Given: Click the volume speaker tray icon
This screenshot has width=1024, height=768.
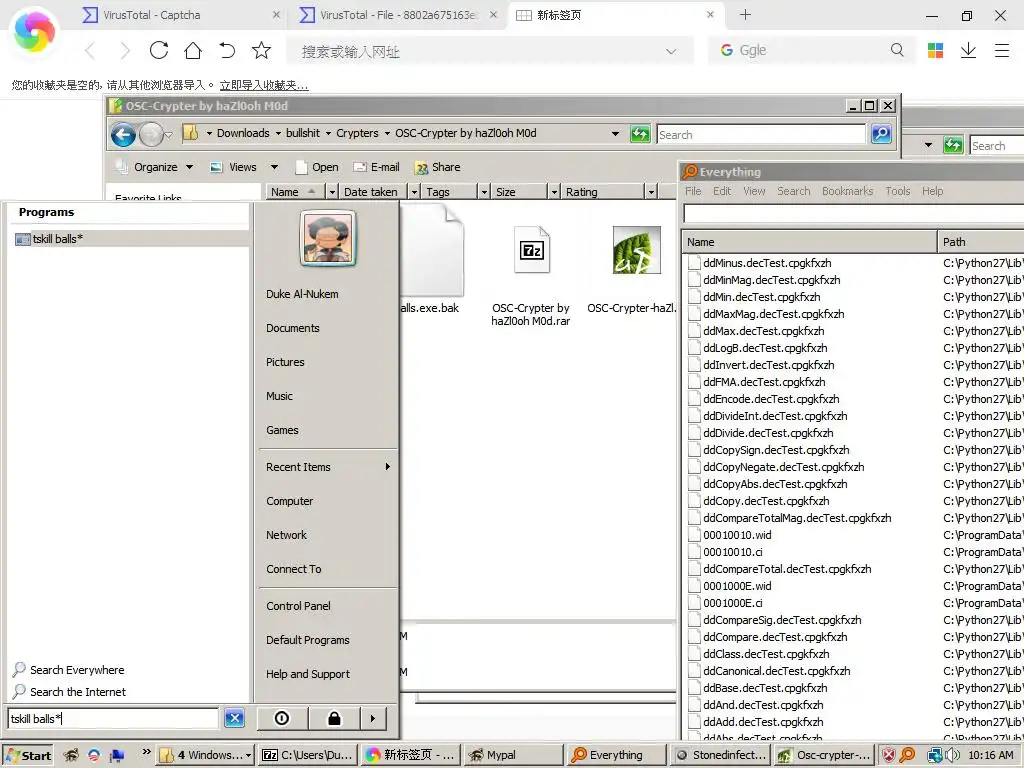Looking at the screenshot, I should tap(953, 755).
